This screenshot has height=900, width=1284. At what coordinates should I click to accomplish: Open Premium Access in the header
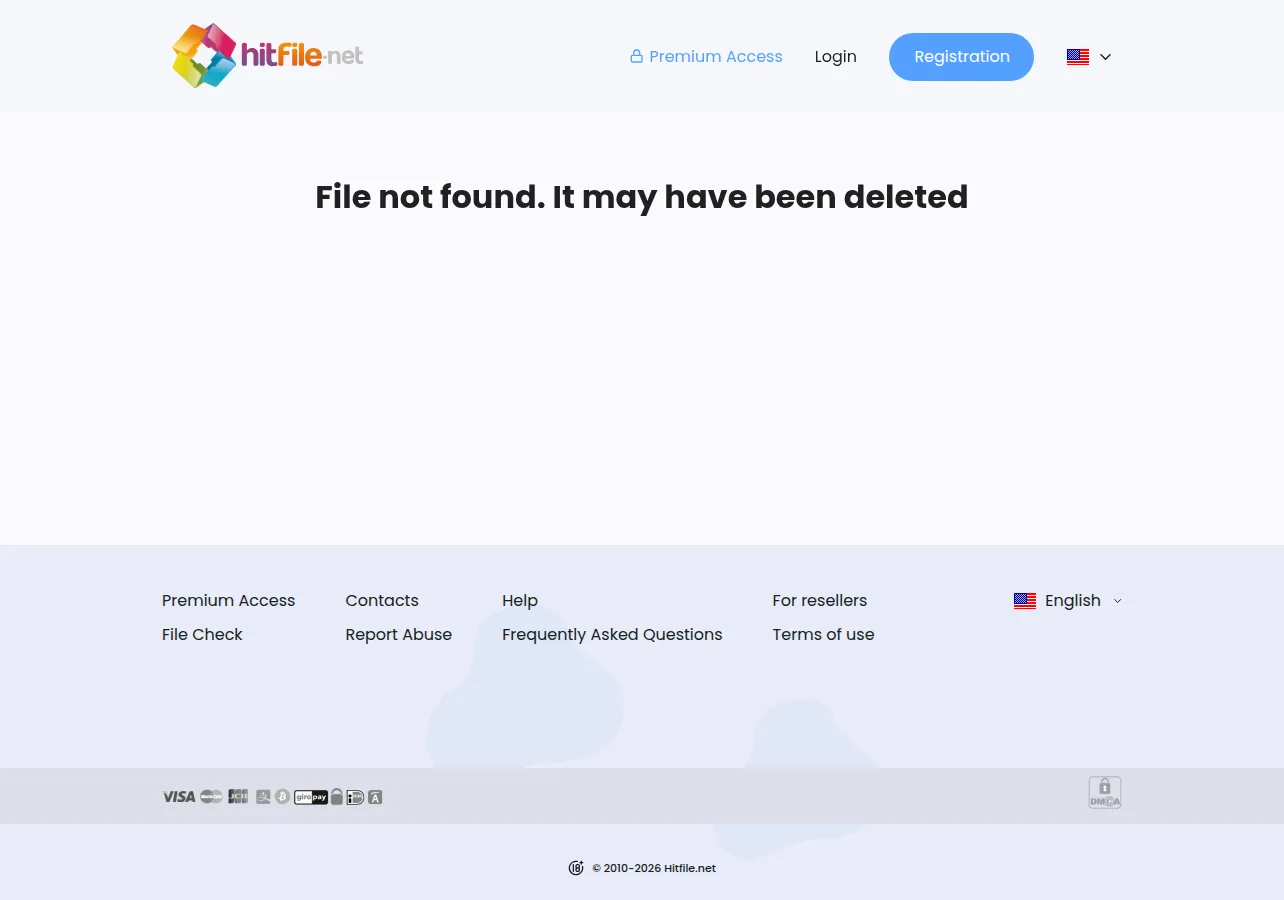click(x=706, y=57)
